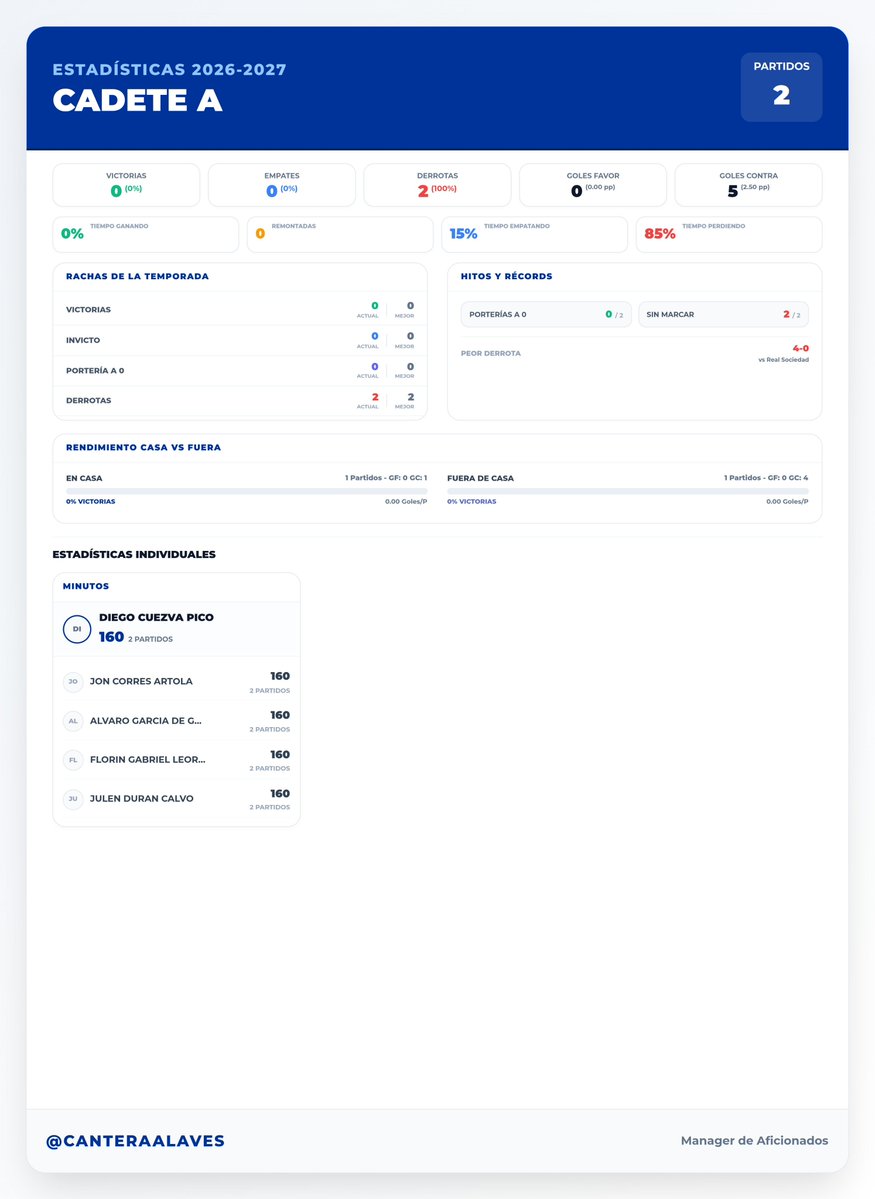Select the Jon Corres Artola row name
The height and width of the screenshot is (1199, 875).
click(141, 681)
